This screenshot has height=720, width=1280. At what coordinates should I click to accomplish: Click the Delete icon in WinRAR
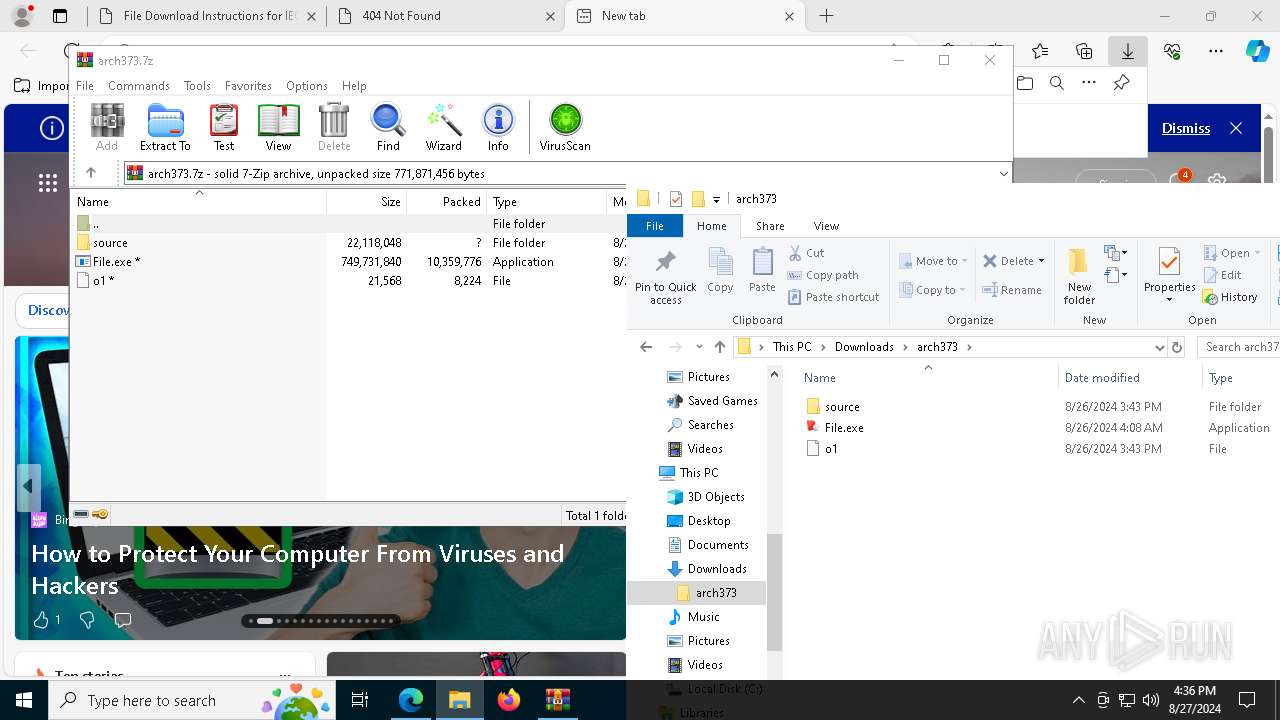(x=334, y=127)
